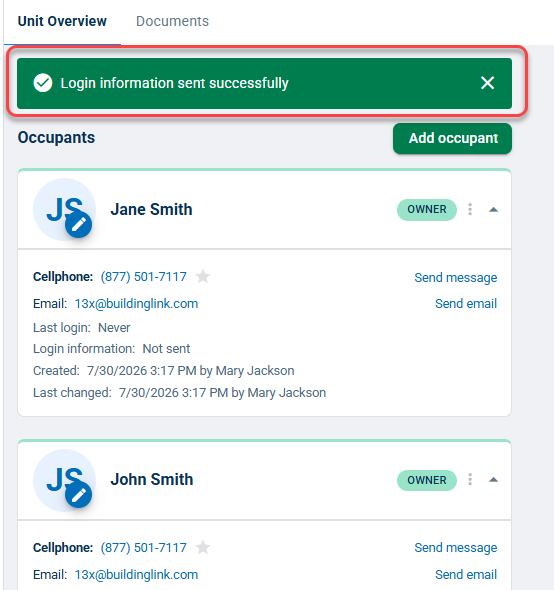The image size is (554, 590).
Task: Star John Smith's cellphone as primary
Action: (x=203, y=547)
